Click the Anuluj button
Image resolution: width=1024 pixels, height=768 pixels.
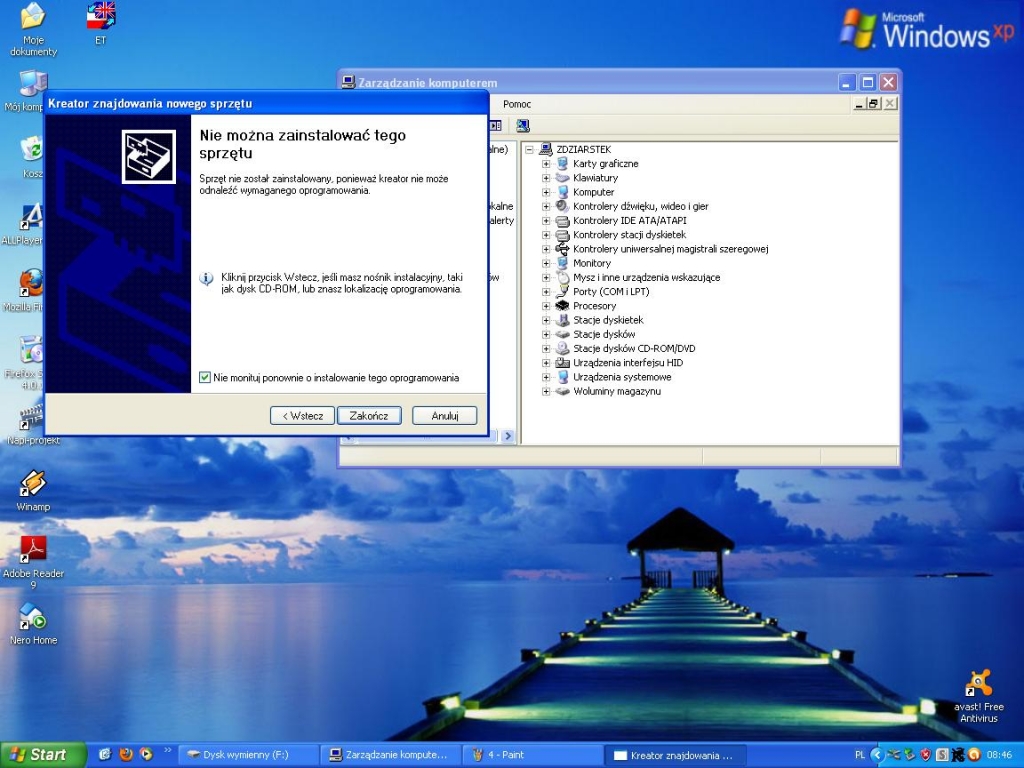[445, 415]
